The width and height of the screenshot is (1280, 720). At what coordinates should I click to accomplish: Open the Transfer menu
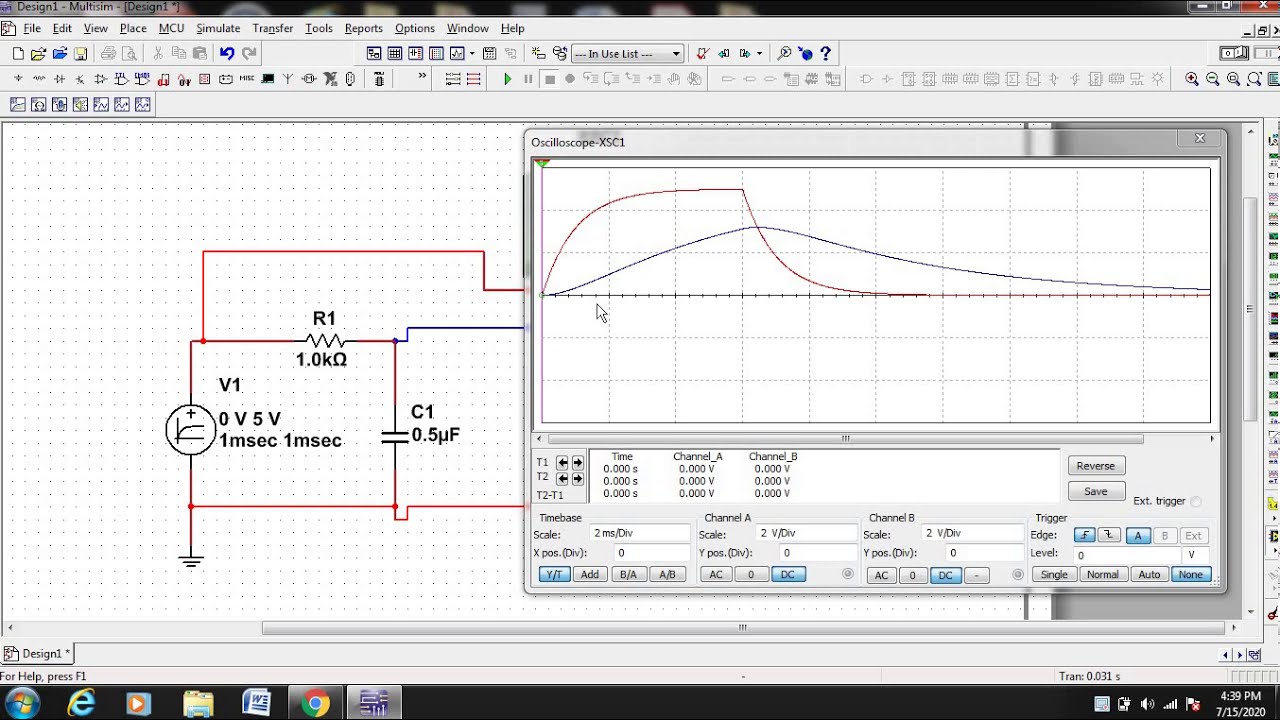[x=273, y=28]
